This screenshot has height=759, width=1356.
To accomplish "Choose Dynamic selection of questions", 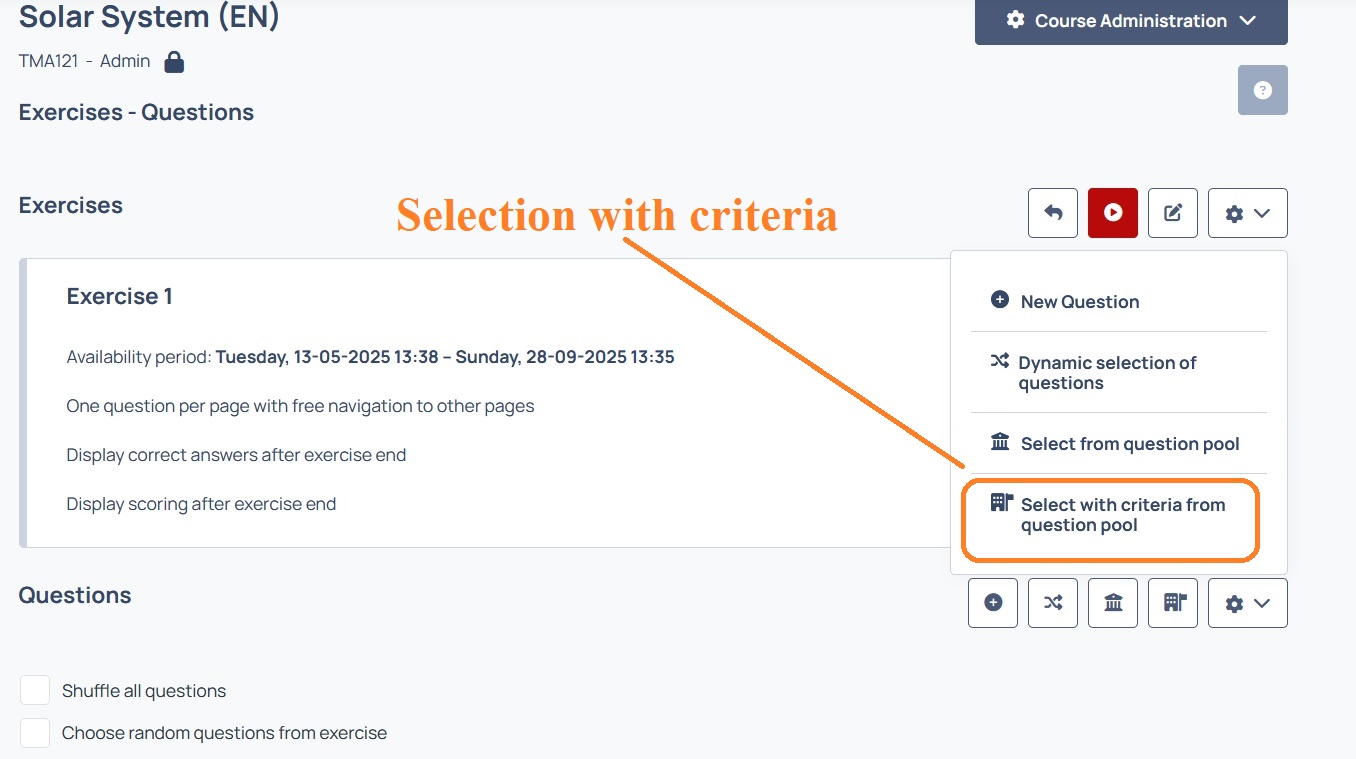I will pyautogui.click(x=1118, y=372).
